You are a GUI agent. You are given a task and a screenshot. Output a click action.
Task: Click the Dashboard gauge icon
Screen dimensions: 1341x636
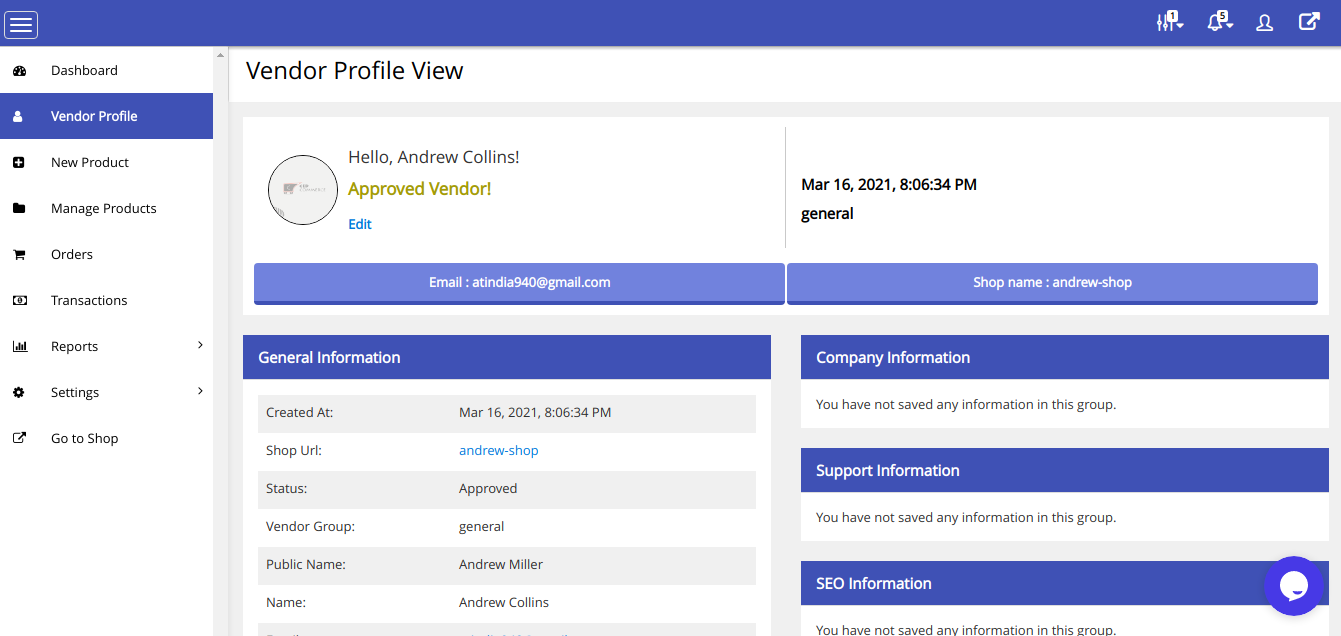19,71
